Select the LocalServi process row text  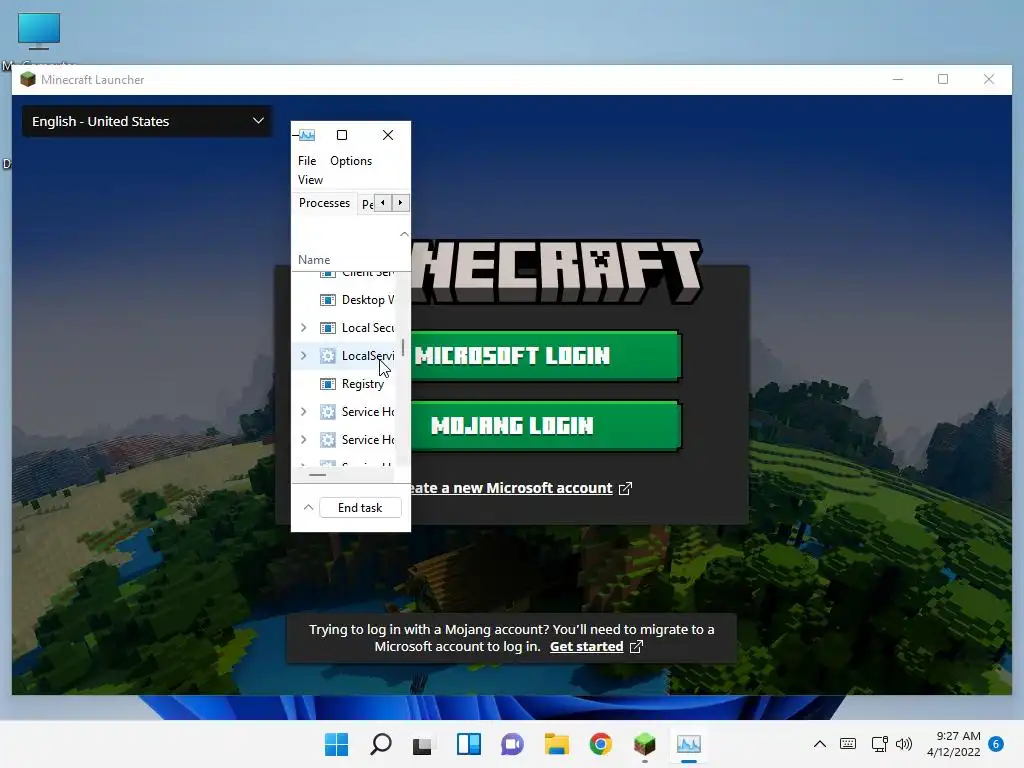tap(368, 356)
